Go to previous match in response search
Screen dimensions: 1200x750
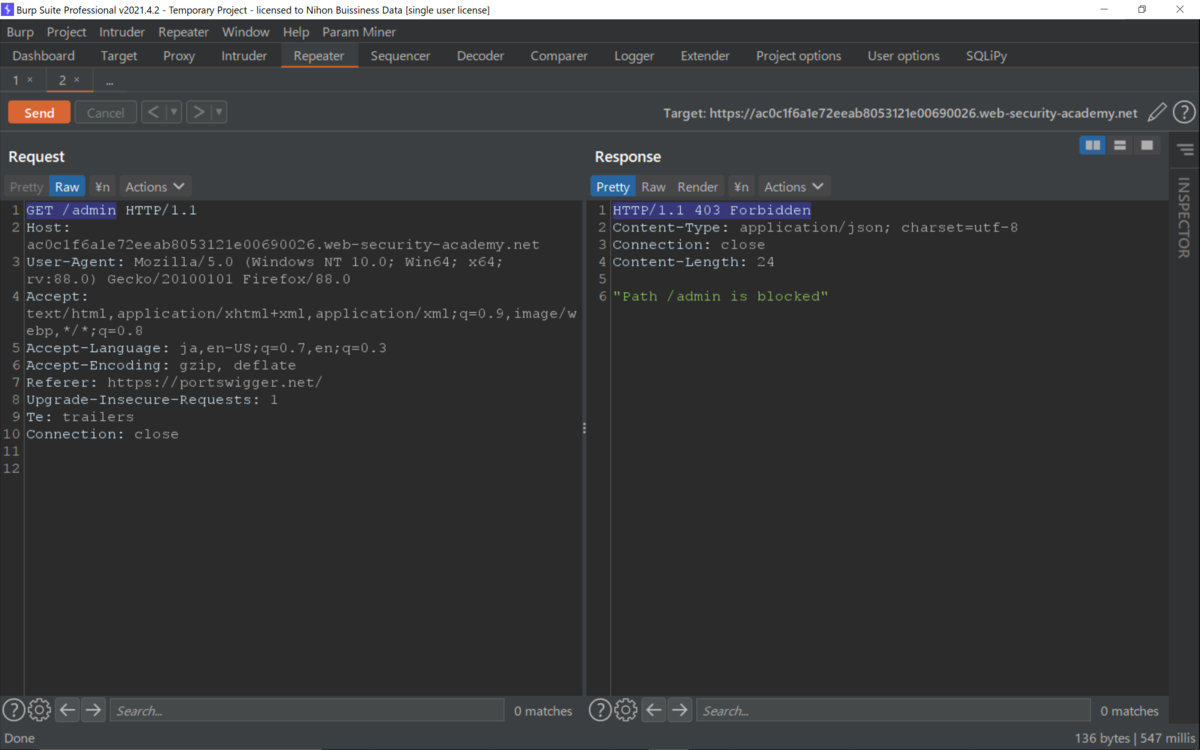tap(653, 710)
